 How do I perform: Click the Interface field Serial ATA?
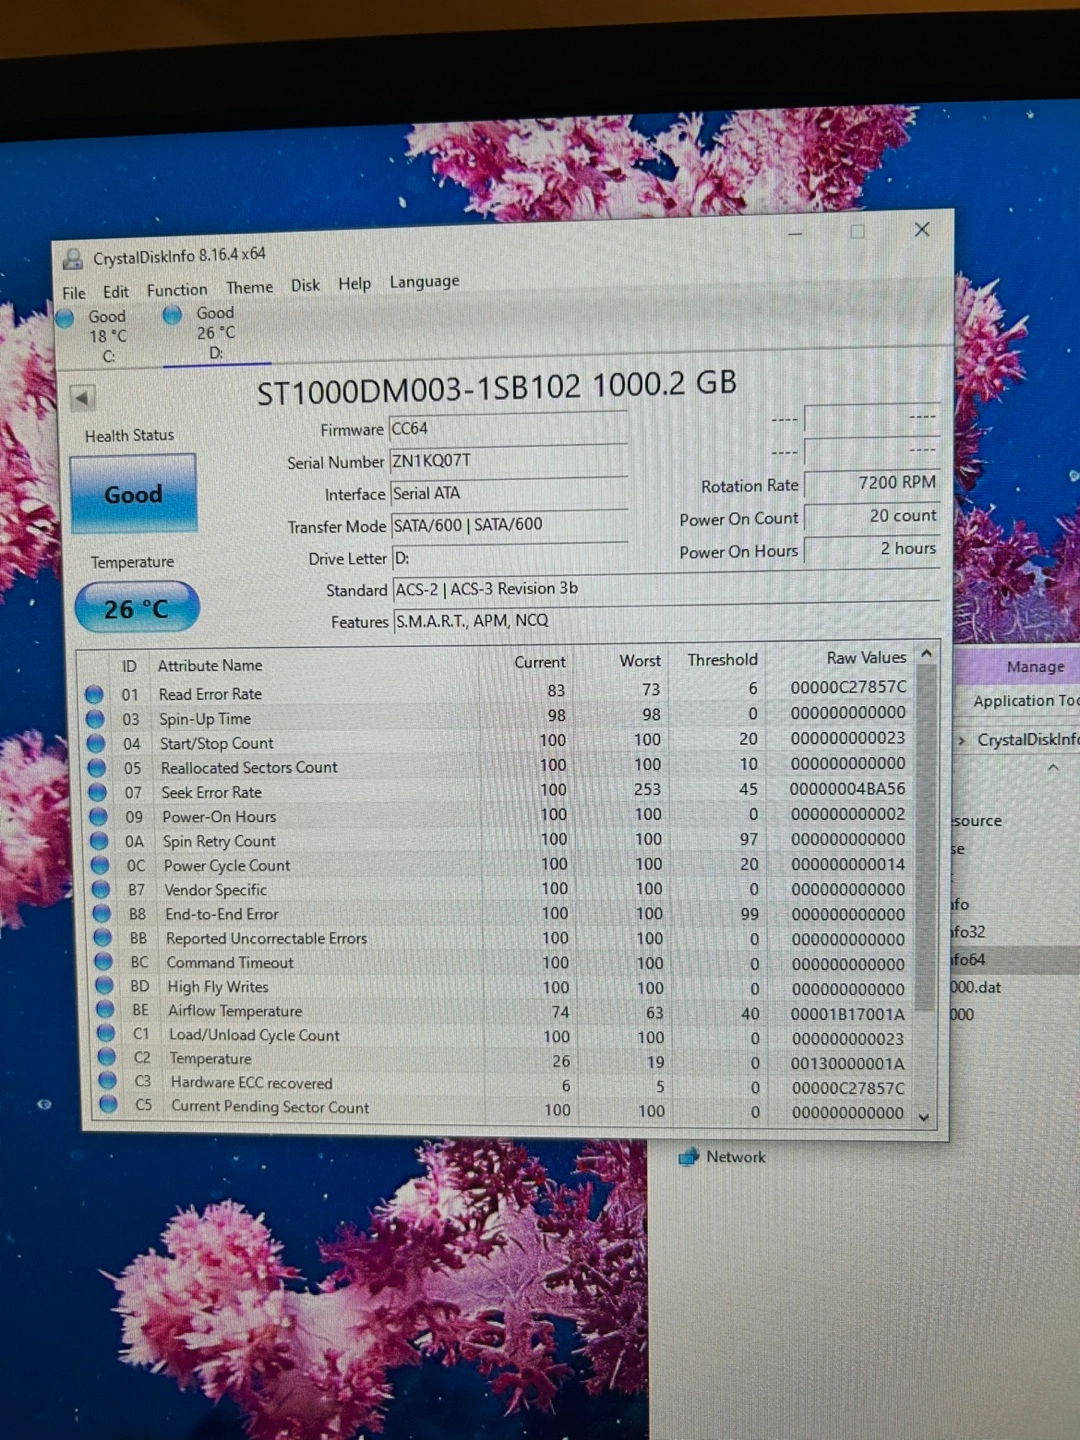(508, 492)
